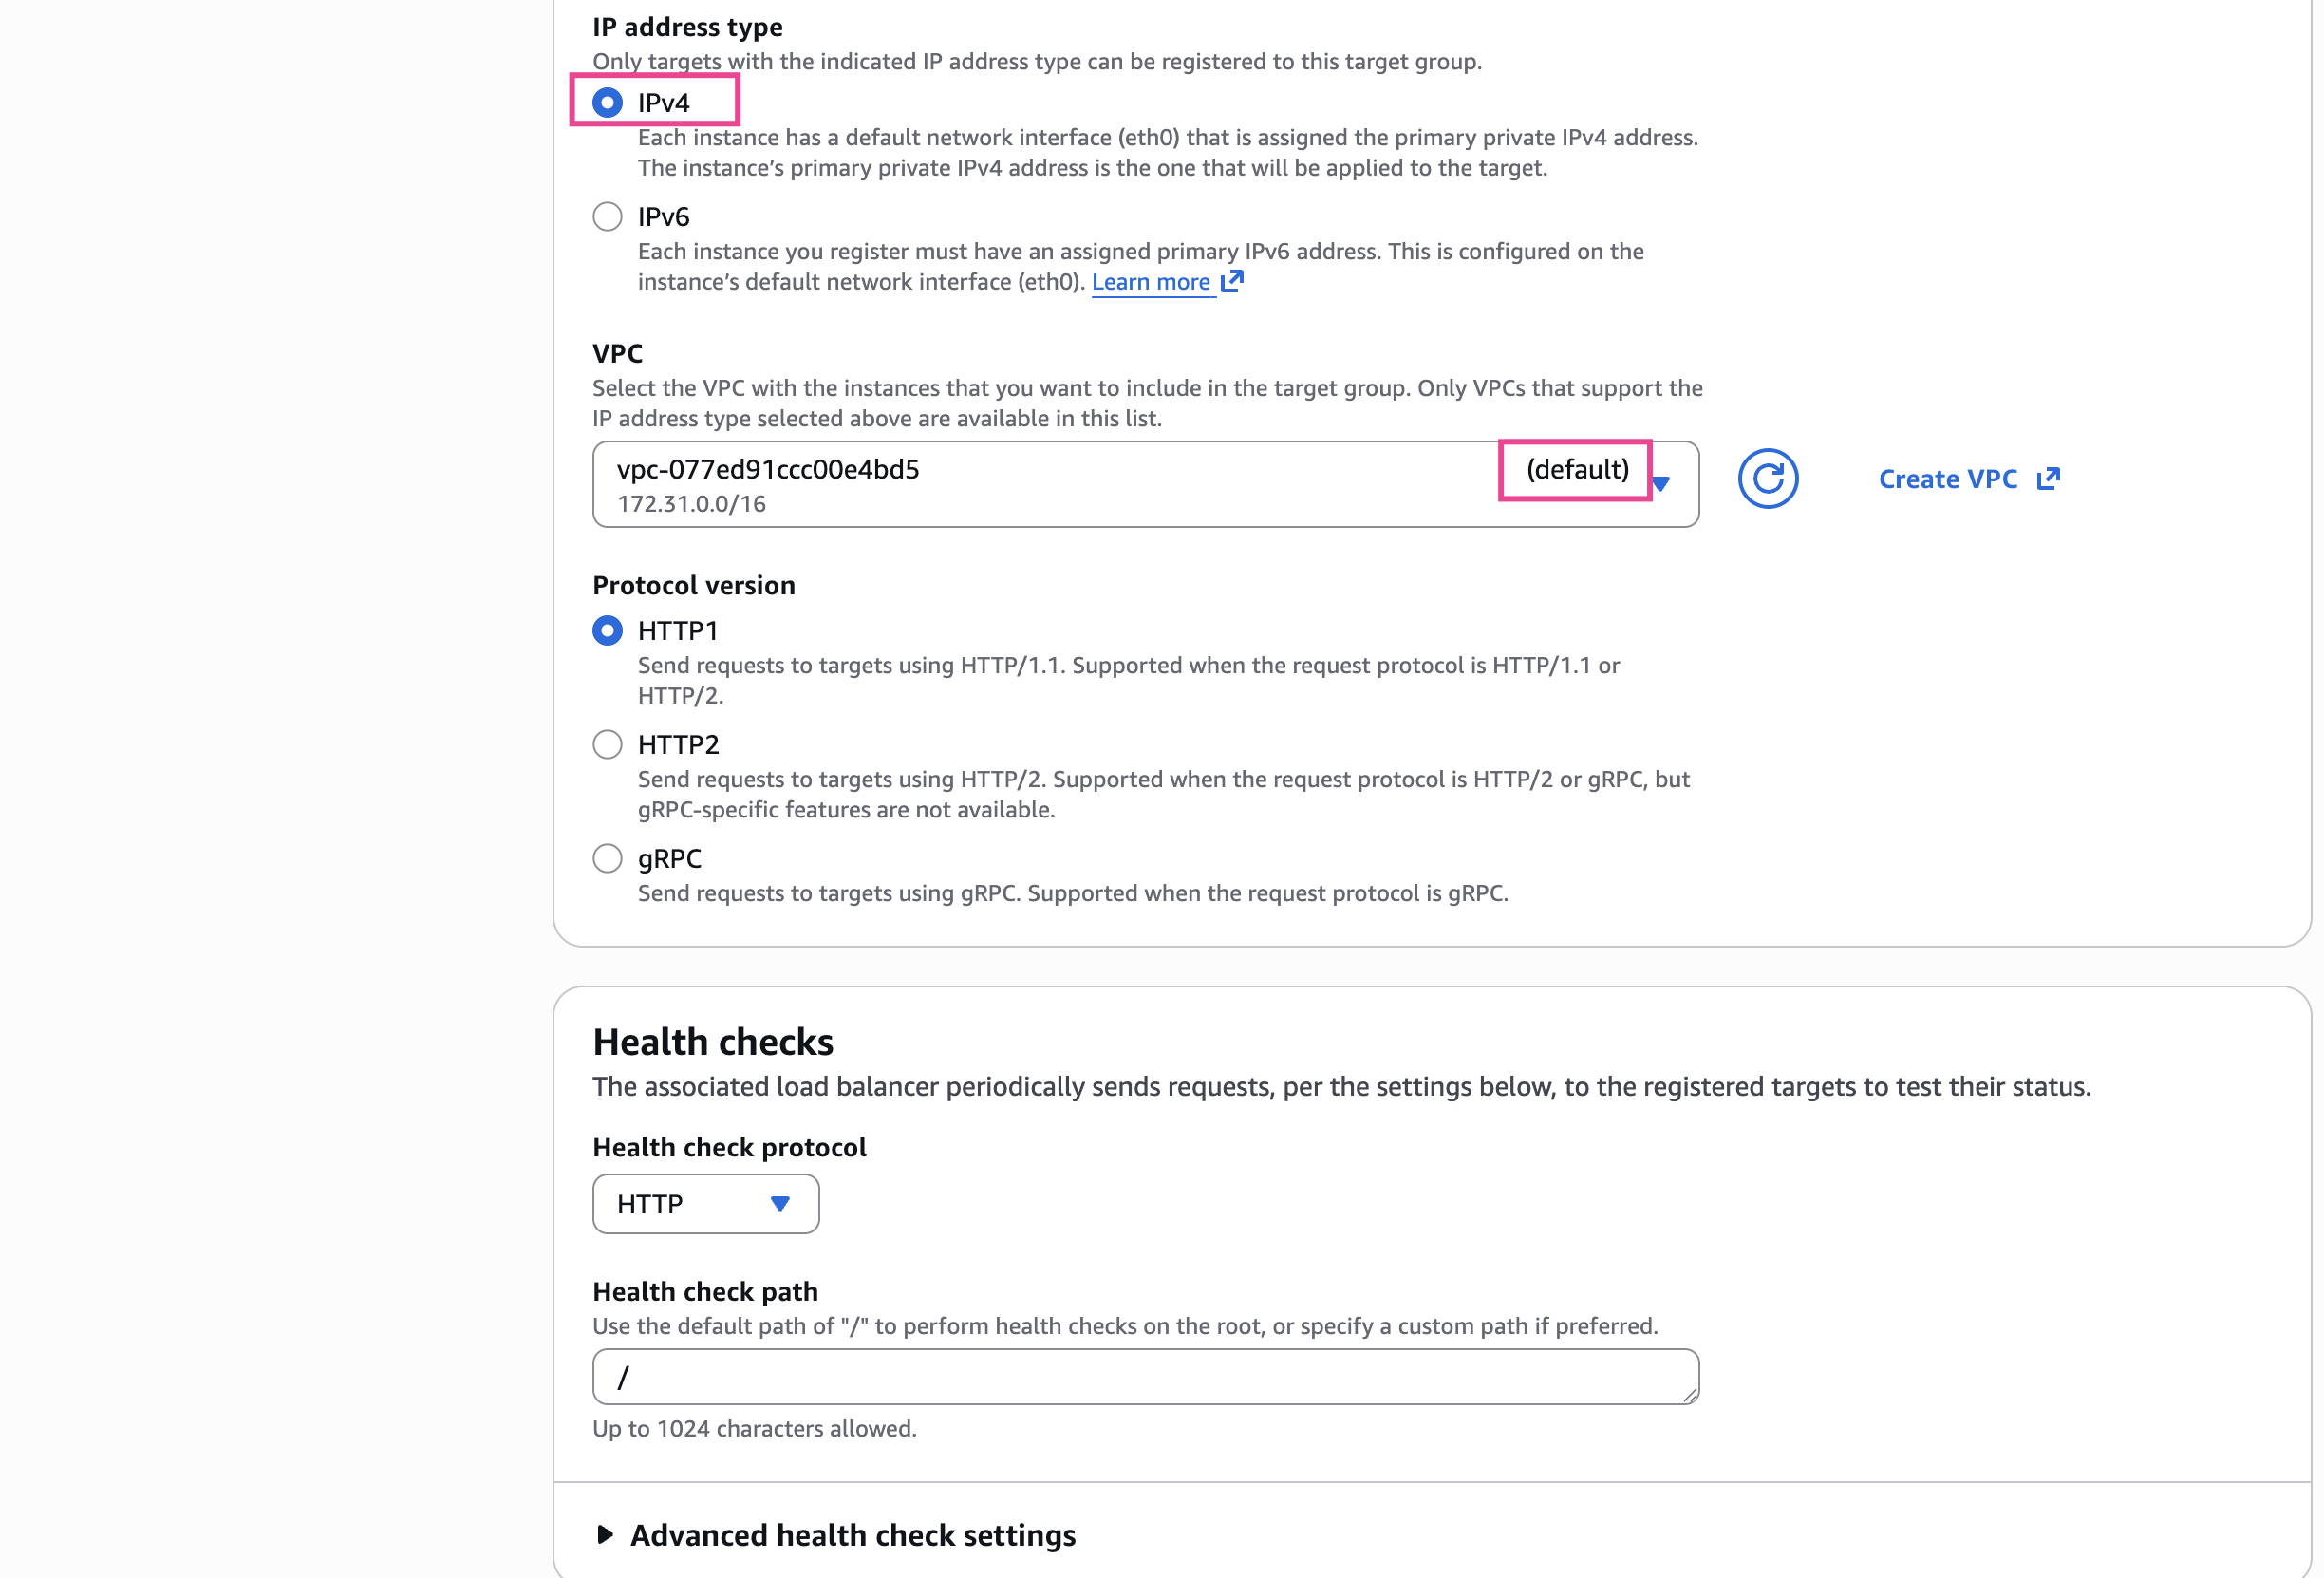Viewport: 2324px width, 1578px height.
Task: Choose HTTP1 protocol version
Action: (x=607, y=631)
